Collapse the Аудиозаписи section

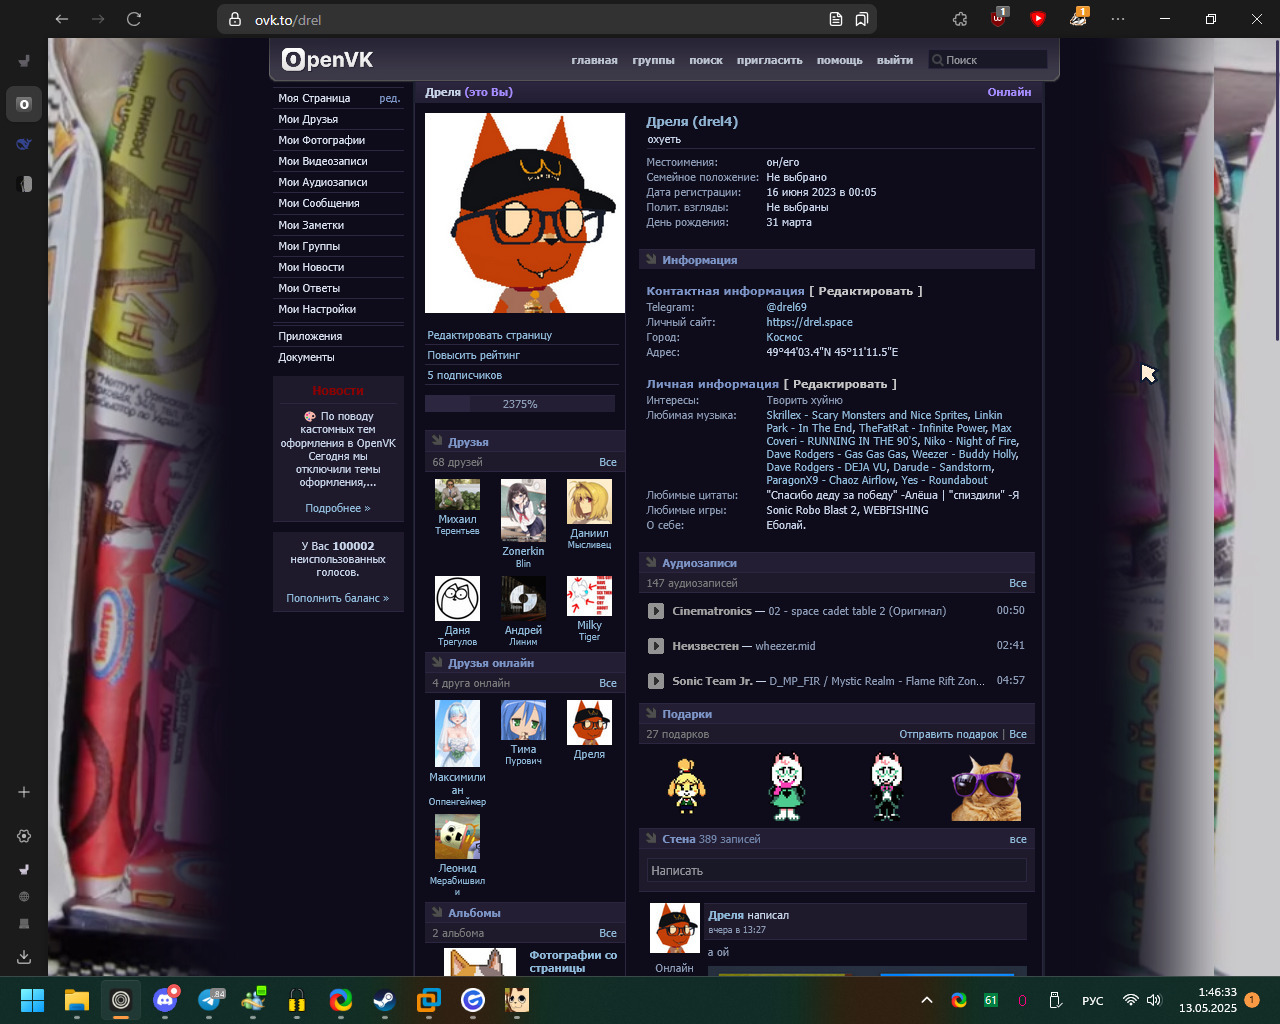tap(652, 562)
